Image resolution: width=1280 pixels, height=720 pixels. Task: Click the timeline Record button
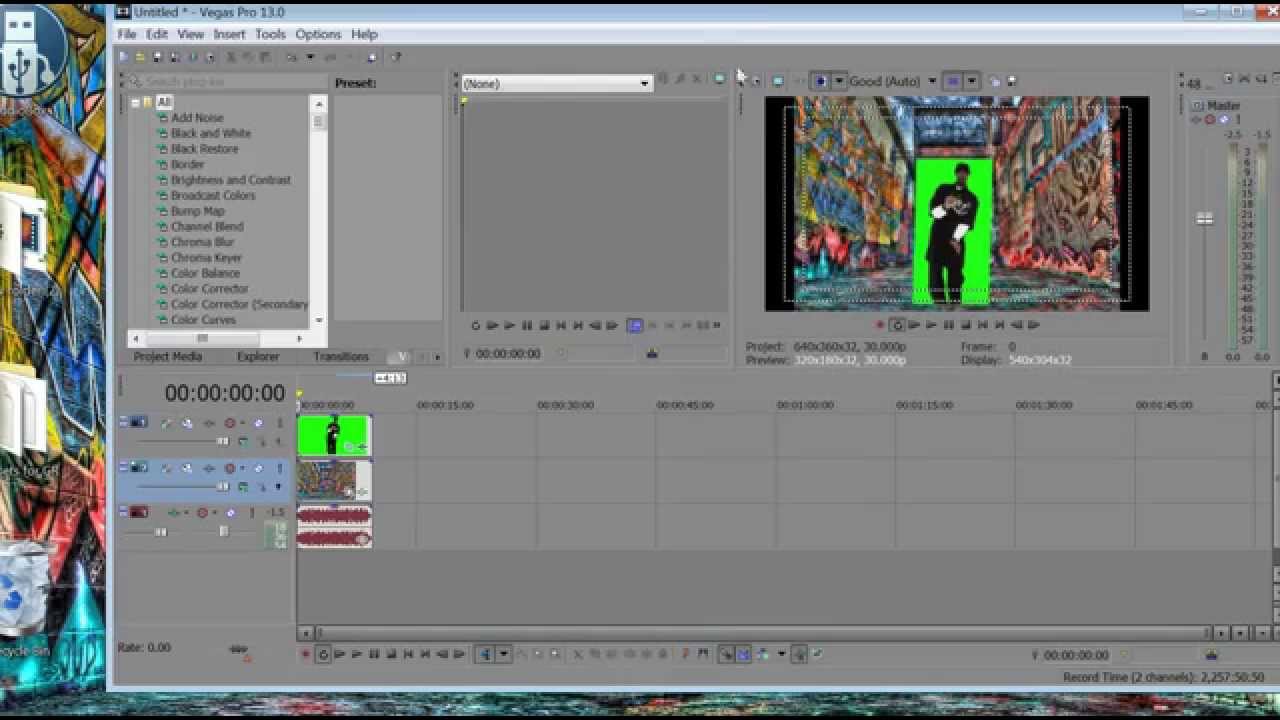coord(305,654)
